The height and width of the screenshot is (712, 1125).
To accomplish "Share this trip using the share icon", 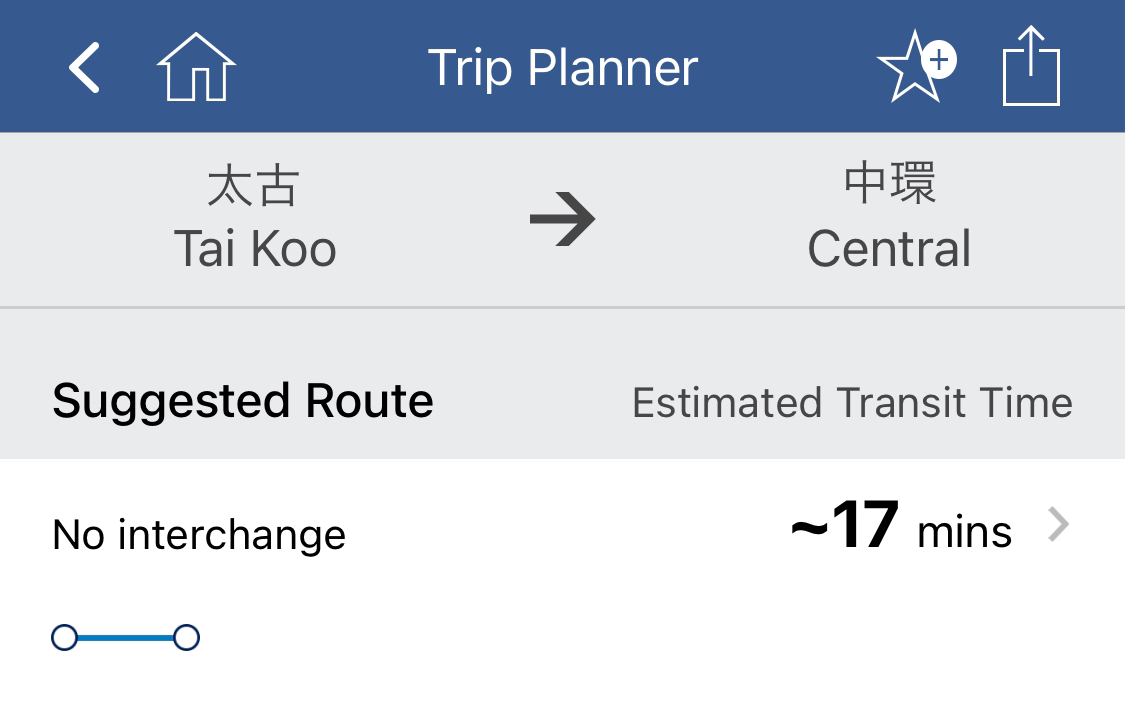I will [x=1031, y=65].
